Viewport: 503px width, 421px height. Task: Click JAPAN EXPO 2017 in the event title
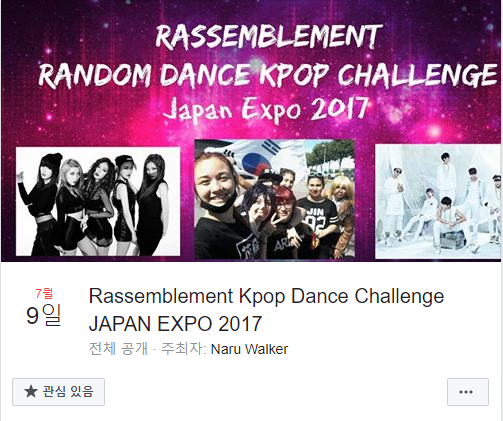tap(175, 323)
